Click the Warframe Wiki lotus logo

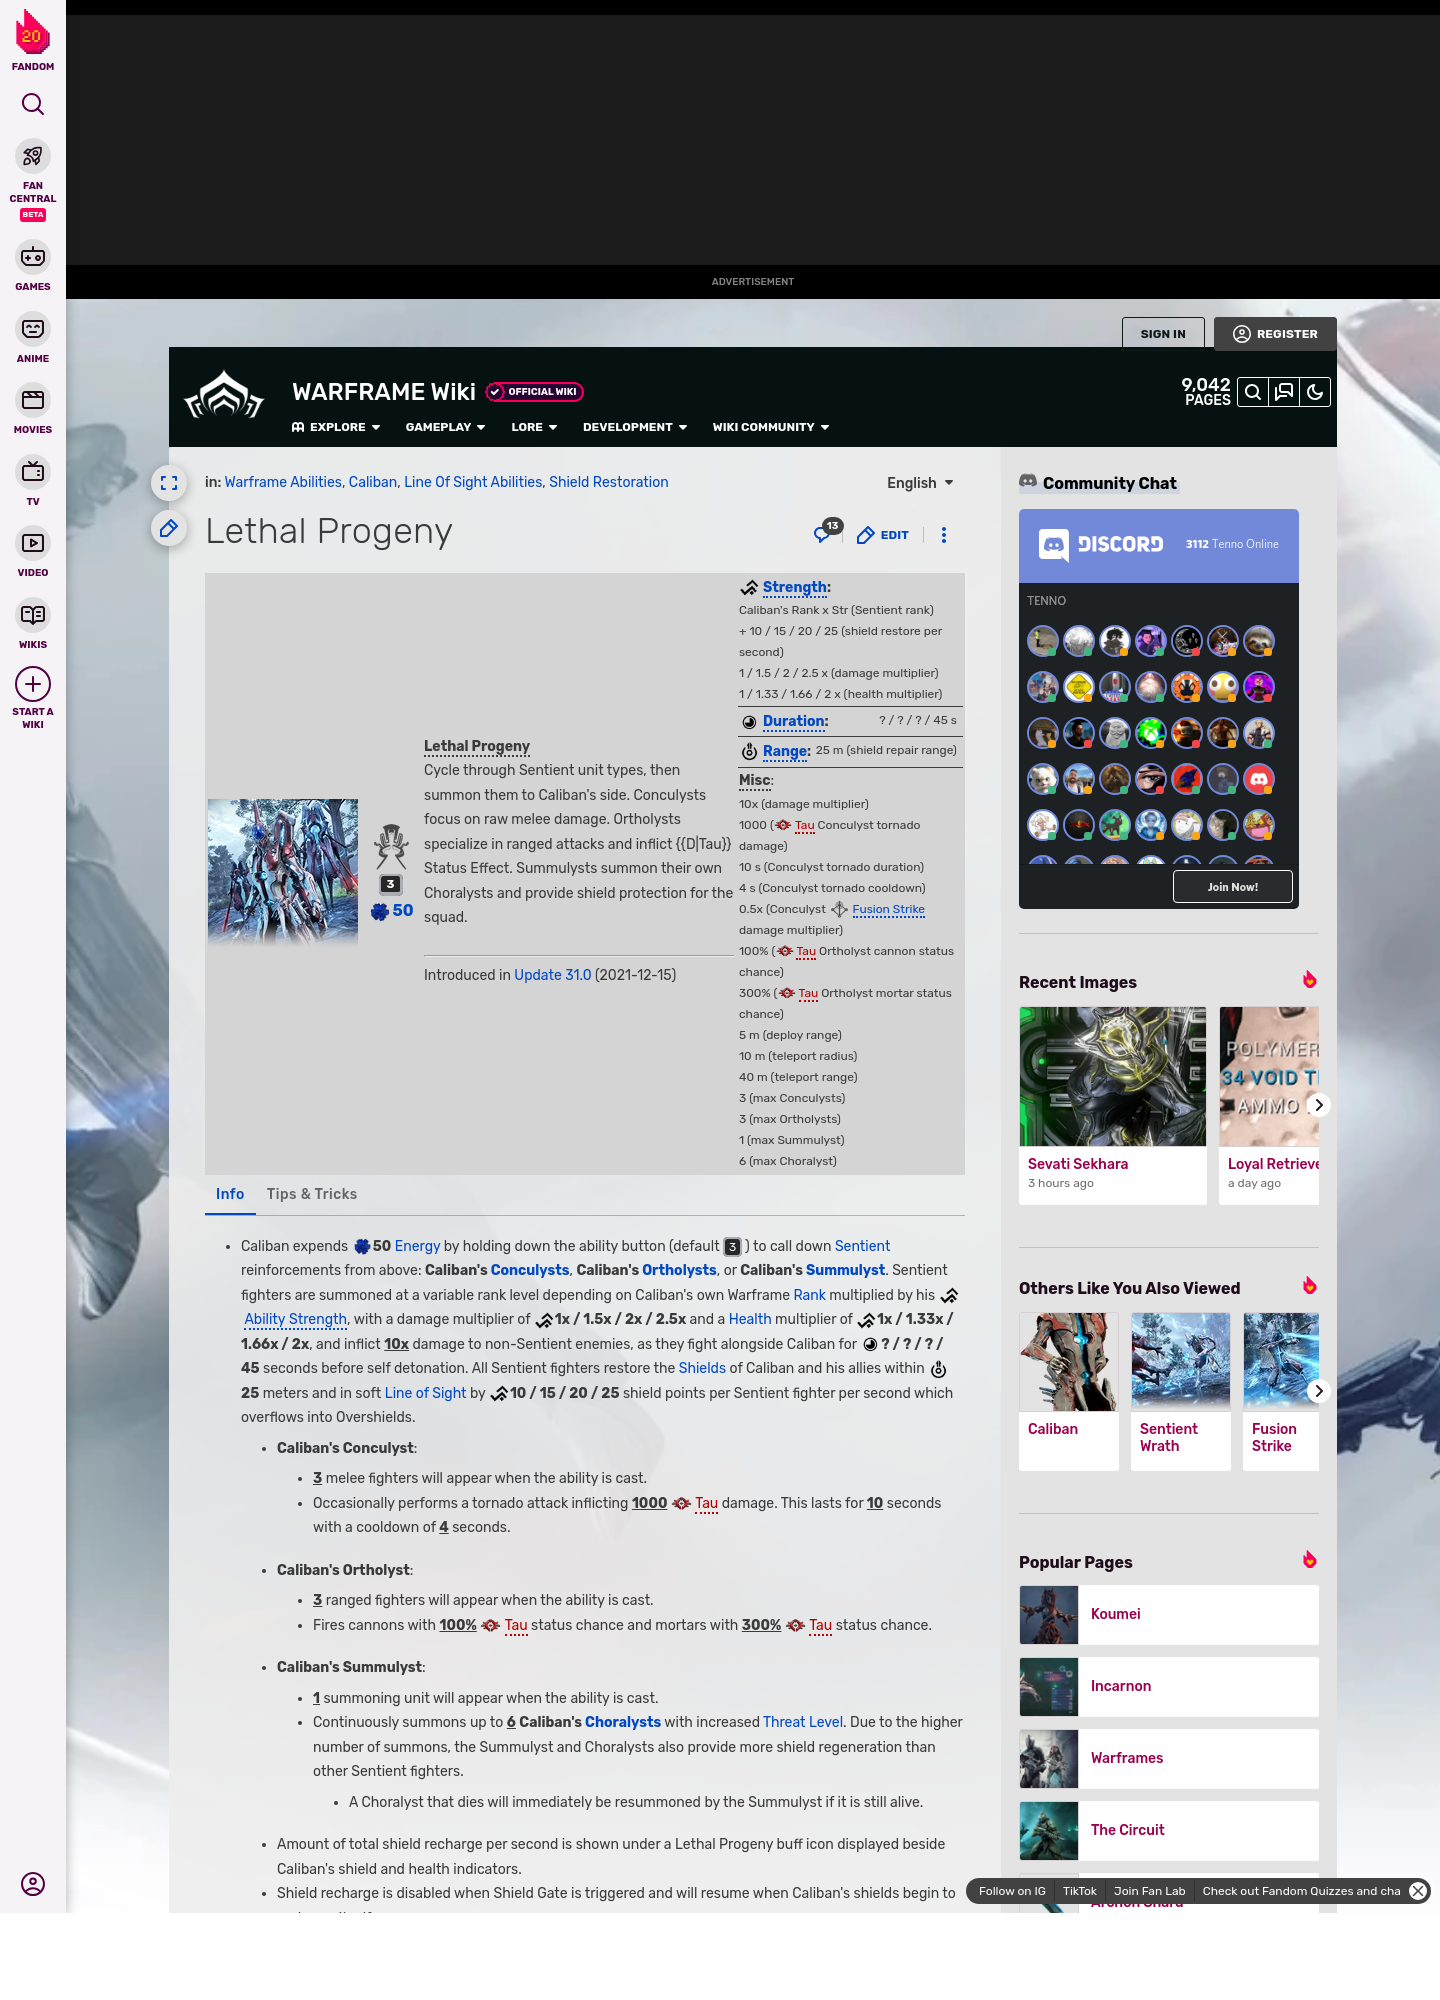click(224, 395)
